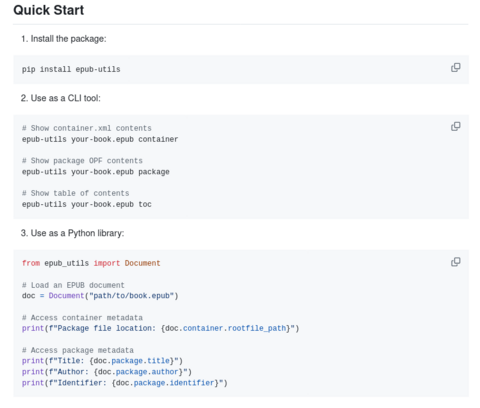Image resolution: width=480 pixels, height=408 pixels.
Task: Copy the pip install command
Action: click(455, 68)
